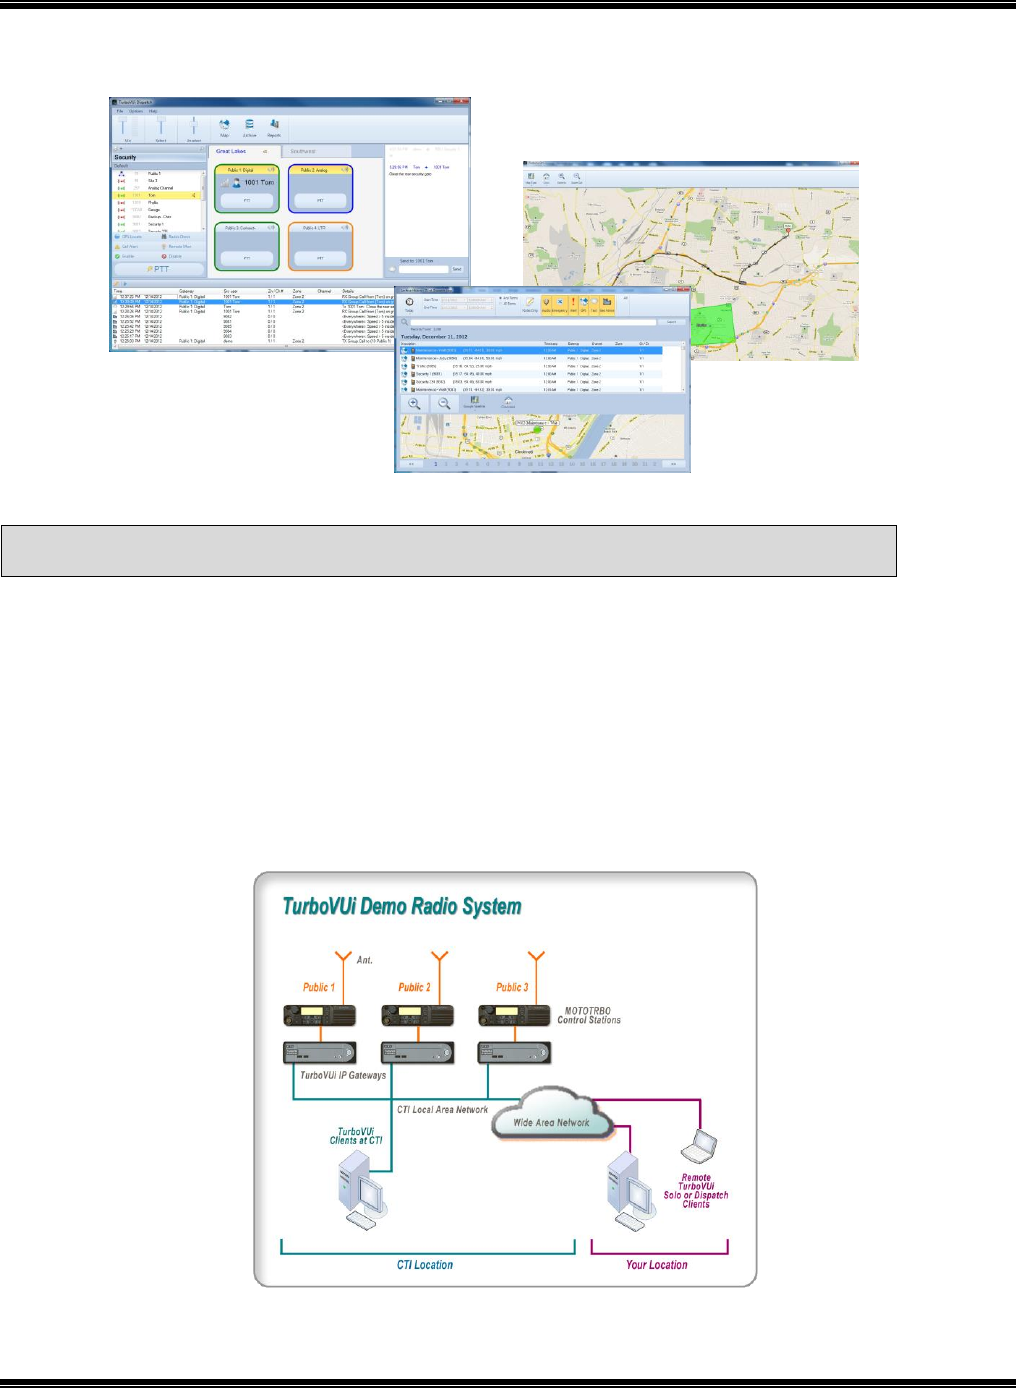1016x1388 pixels.
Task: Click Call Alert in Dispatch radio actions
Action: tap(127, 247)
